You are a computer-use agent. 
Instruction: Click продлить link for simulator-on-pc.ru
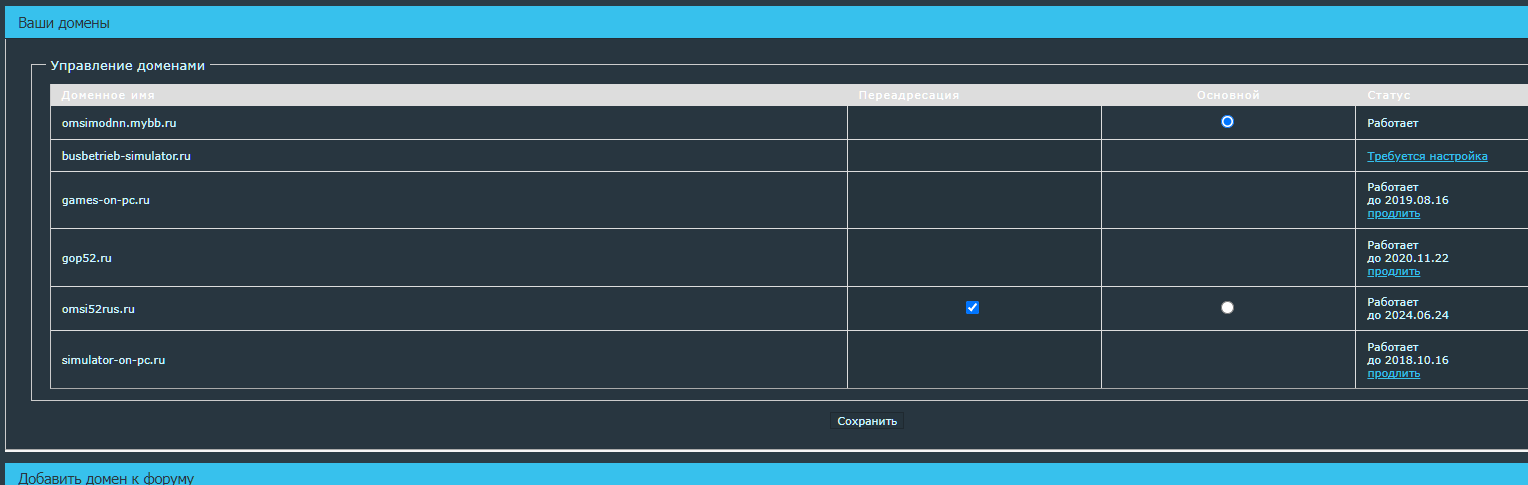point(1393,373)
